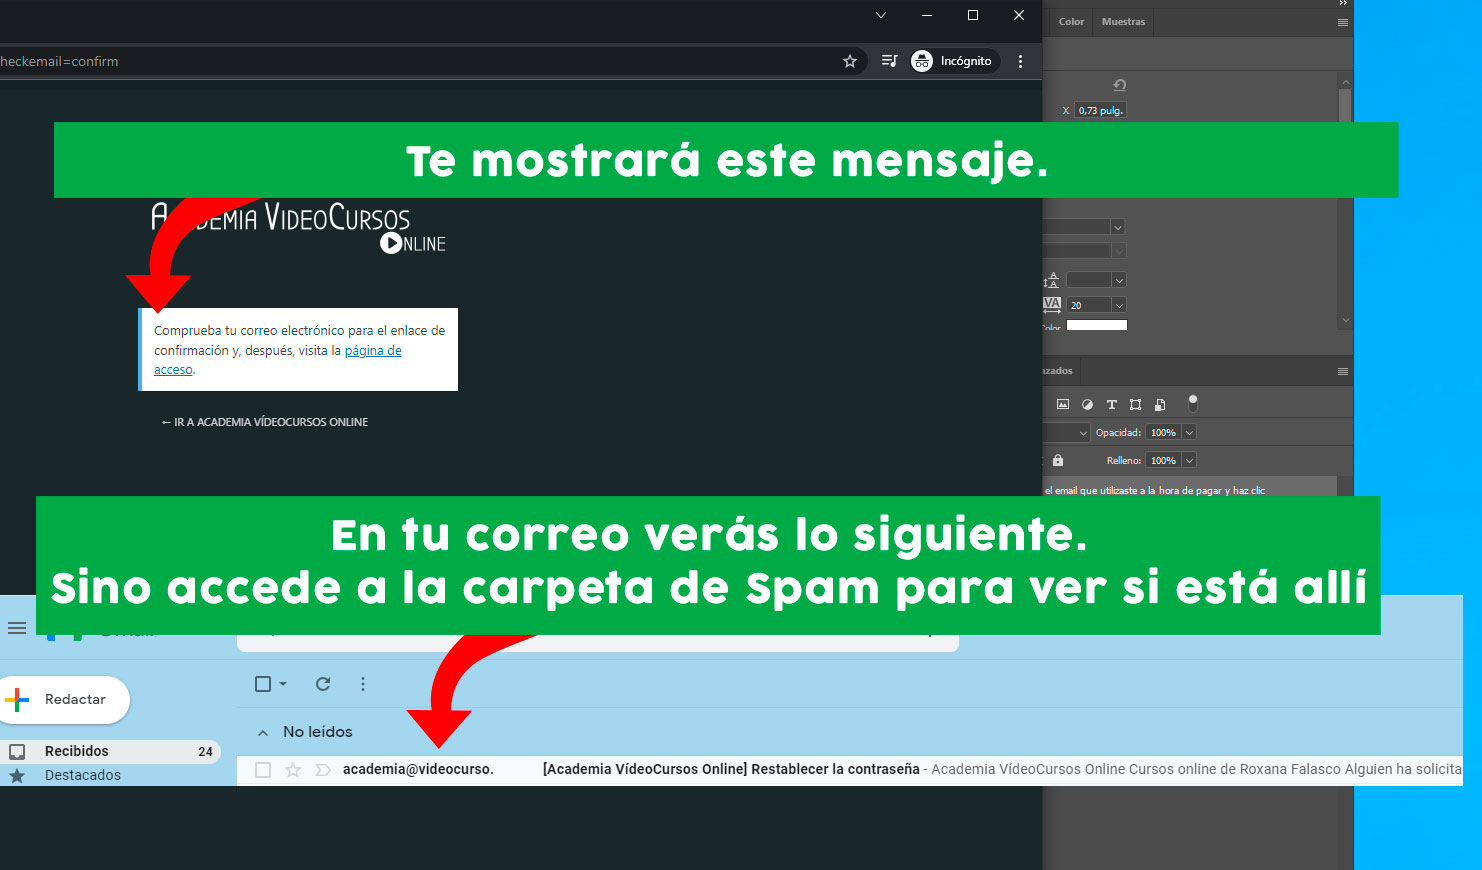Collapse Photoshop panels with double-arrow icon
The height and width of the screenshot is (870, 1482).
pyautogui.click(x=1343, y=3)
